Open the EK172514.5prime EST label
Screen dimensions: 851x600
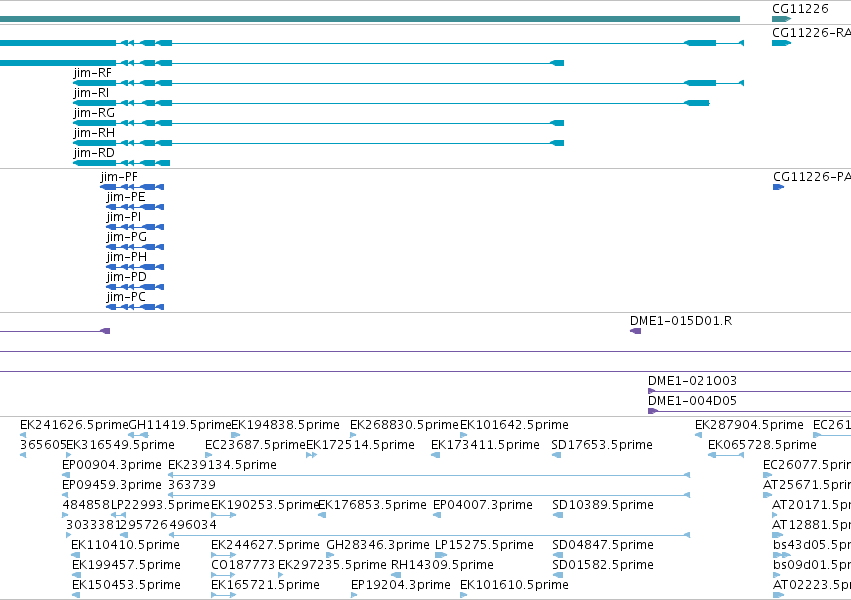(x=360, y=445)
